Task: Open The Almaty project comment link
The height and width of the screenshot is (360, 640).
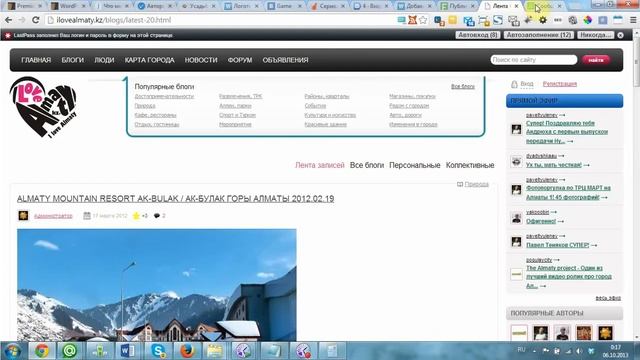Action: pyautogui.click(x=569, y=277)
